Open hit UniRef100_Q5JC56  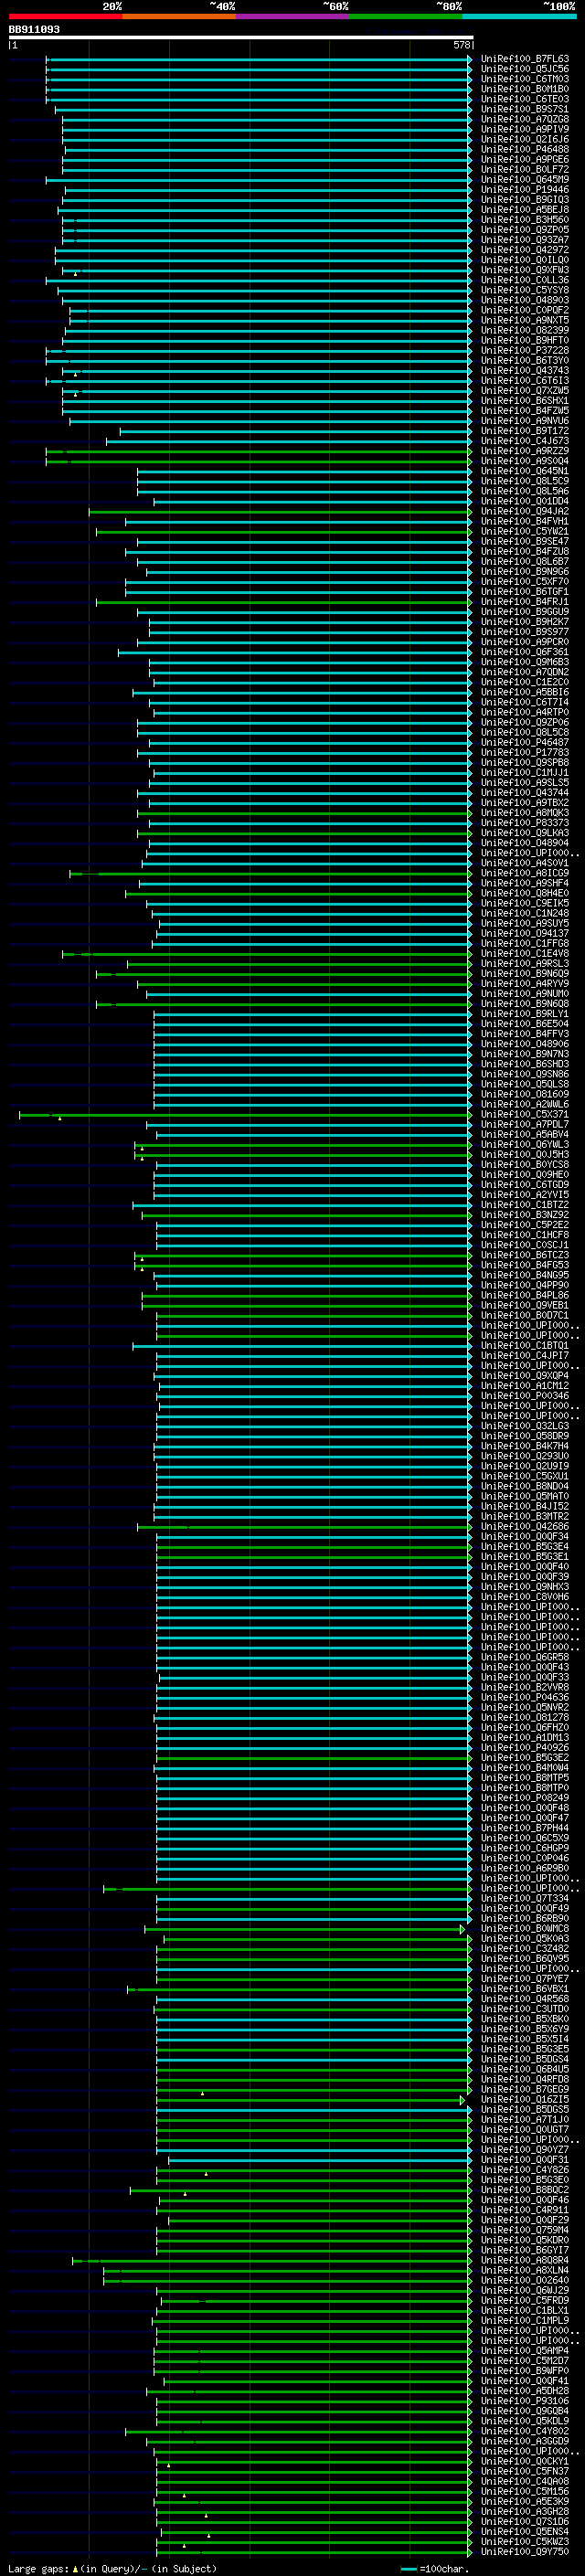point(525,69)
